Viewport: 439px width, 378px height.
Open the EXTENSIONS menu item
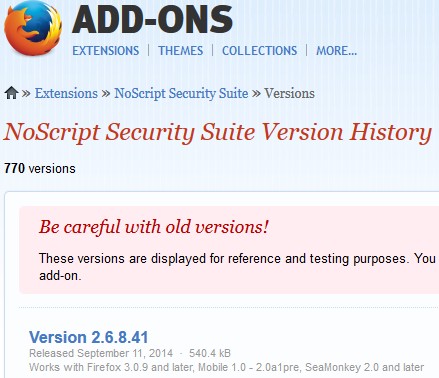pos(106,51)
